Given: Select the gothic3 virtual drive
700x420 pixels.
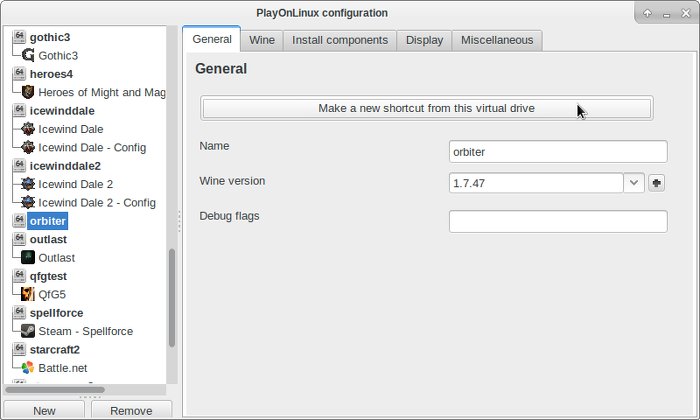Looking at the screenshot, I should point(50,37).
